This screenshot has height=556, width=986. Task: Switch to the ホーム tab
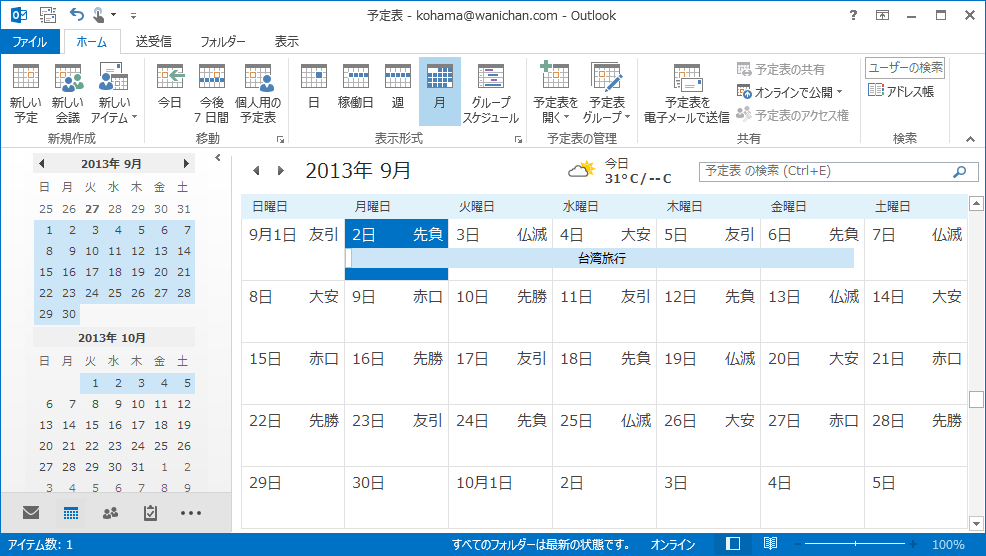click(x=92, y=42)
